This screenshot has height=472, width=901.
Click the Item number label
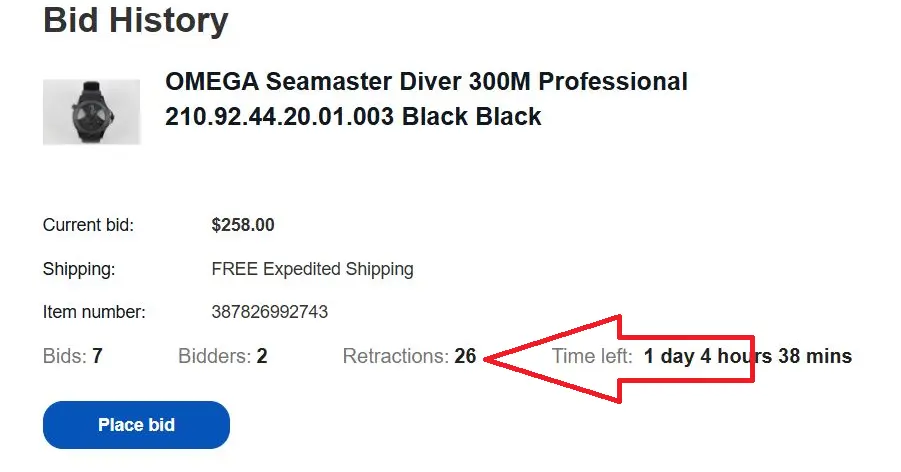coord(94,312)
